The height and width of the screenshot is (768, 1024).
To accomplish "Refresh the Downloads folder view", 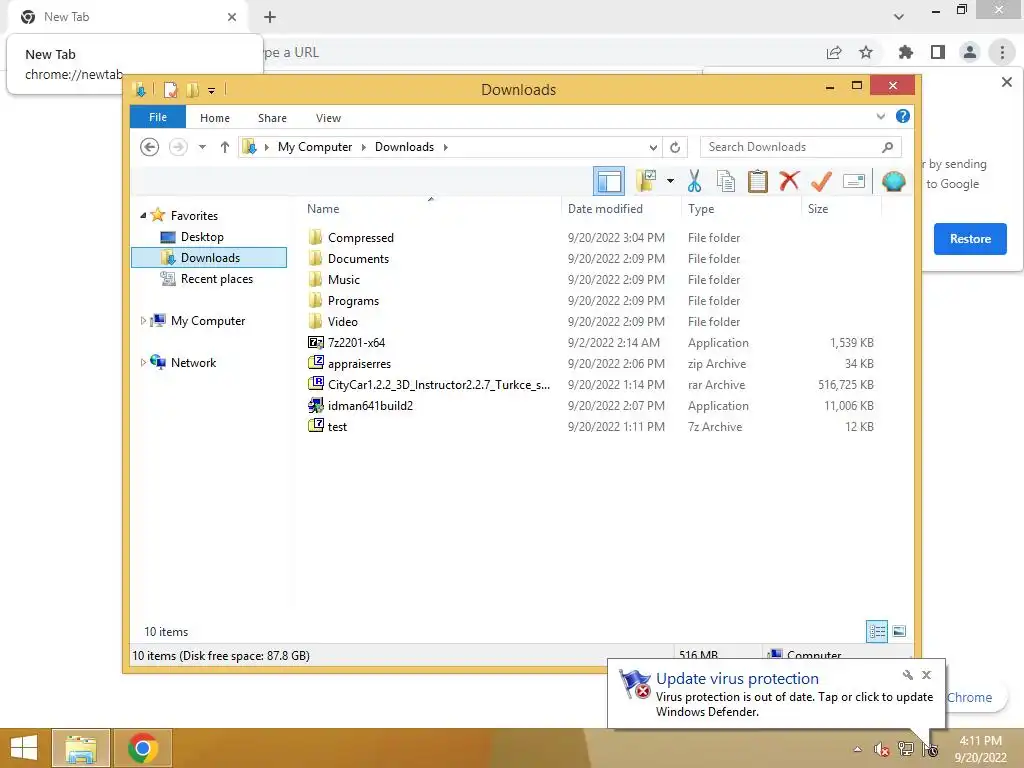I will click(x=675, y=148).
